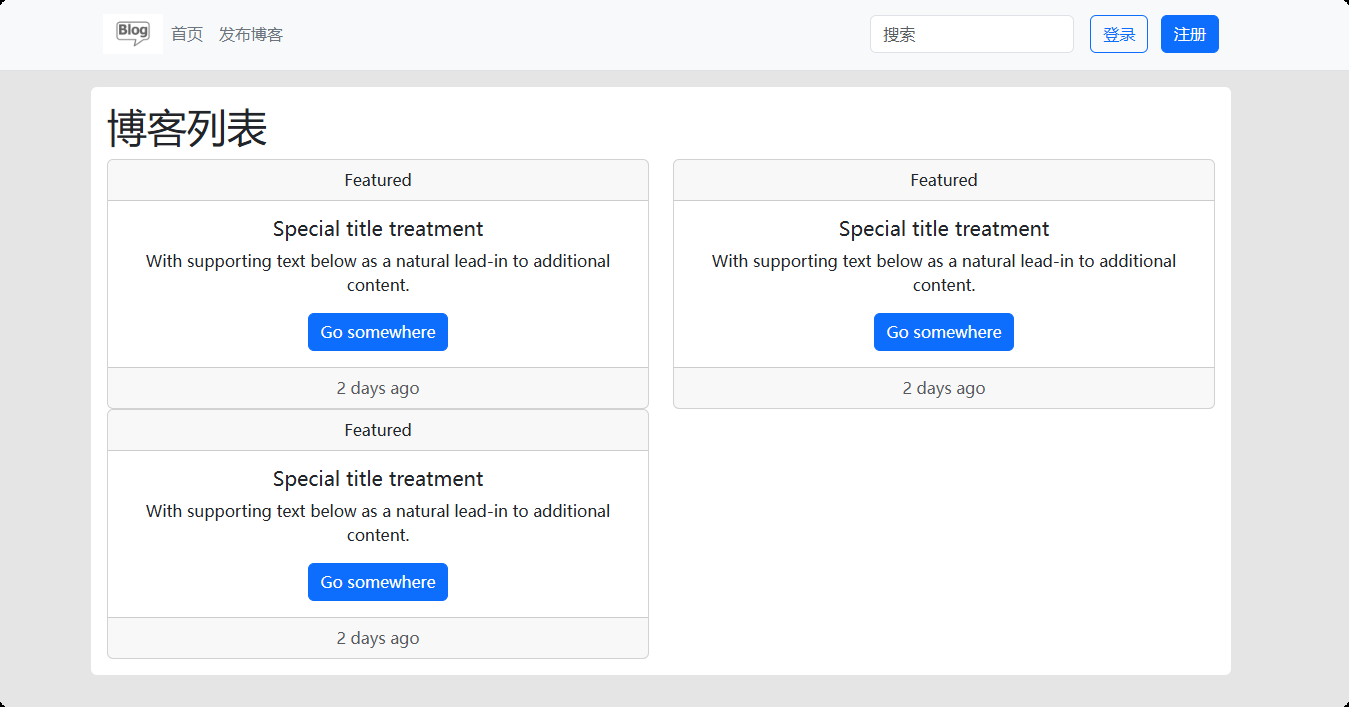Click the first card's 2 days ago footer

point(378,388)
